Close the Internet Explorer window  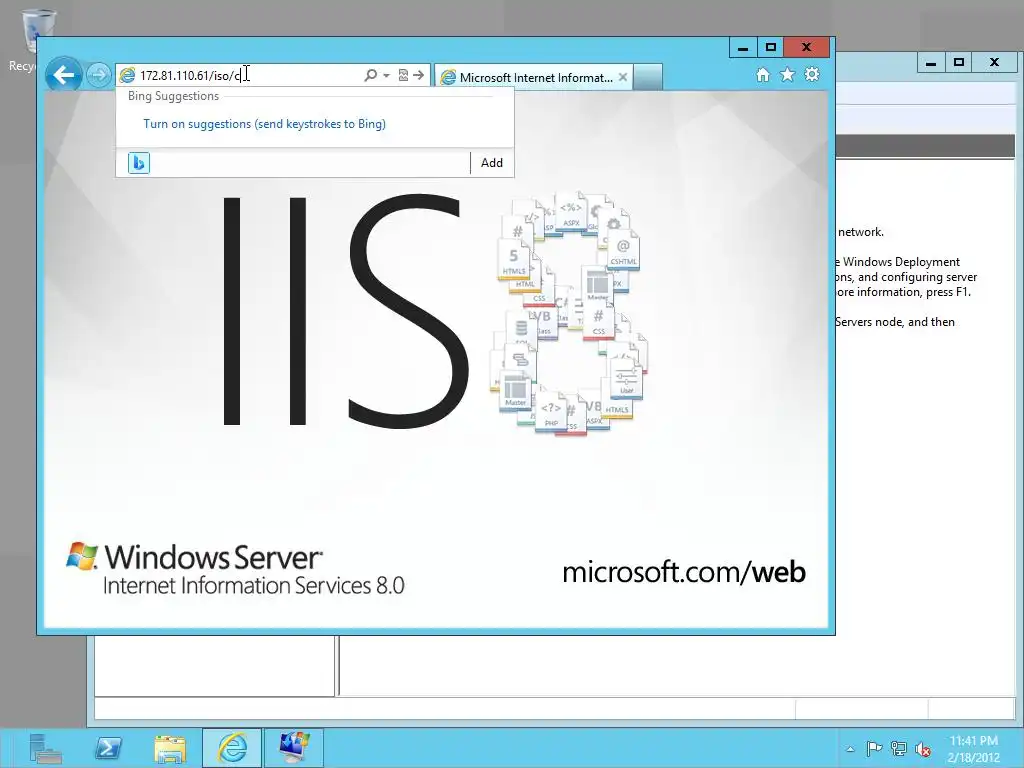[x=807, y=47]
